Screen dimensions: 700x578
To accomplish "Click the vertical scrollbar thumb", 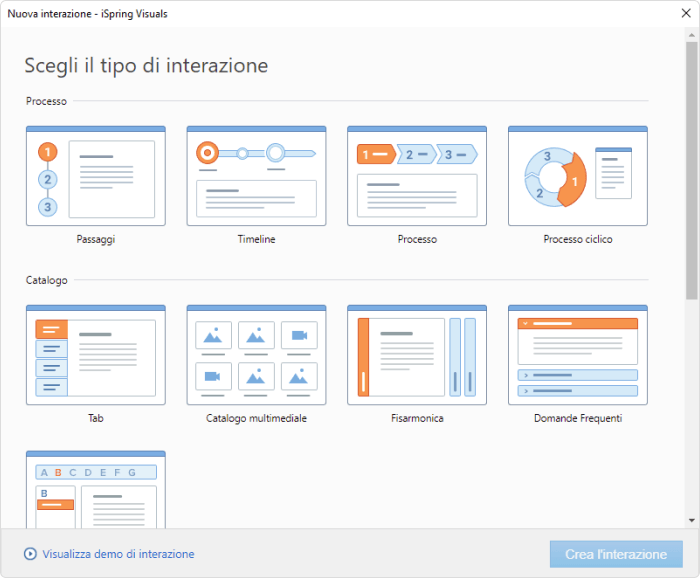I will pyautogui.click(x=692, y=170).
